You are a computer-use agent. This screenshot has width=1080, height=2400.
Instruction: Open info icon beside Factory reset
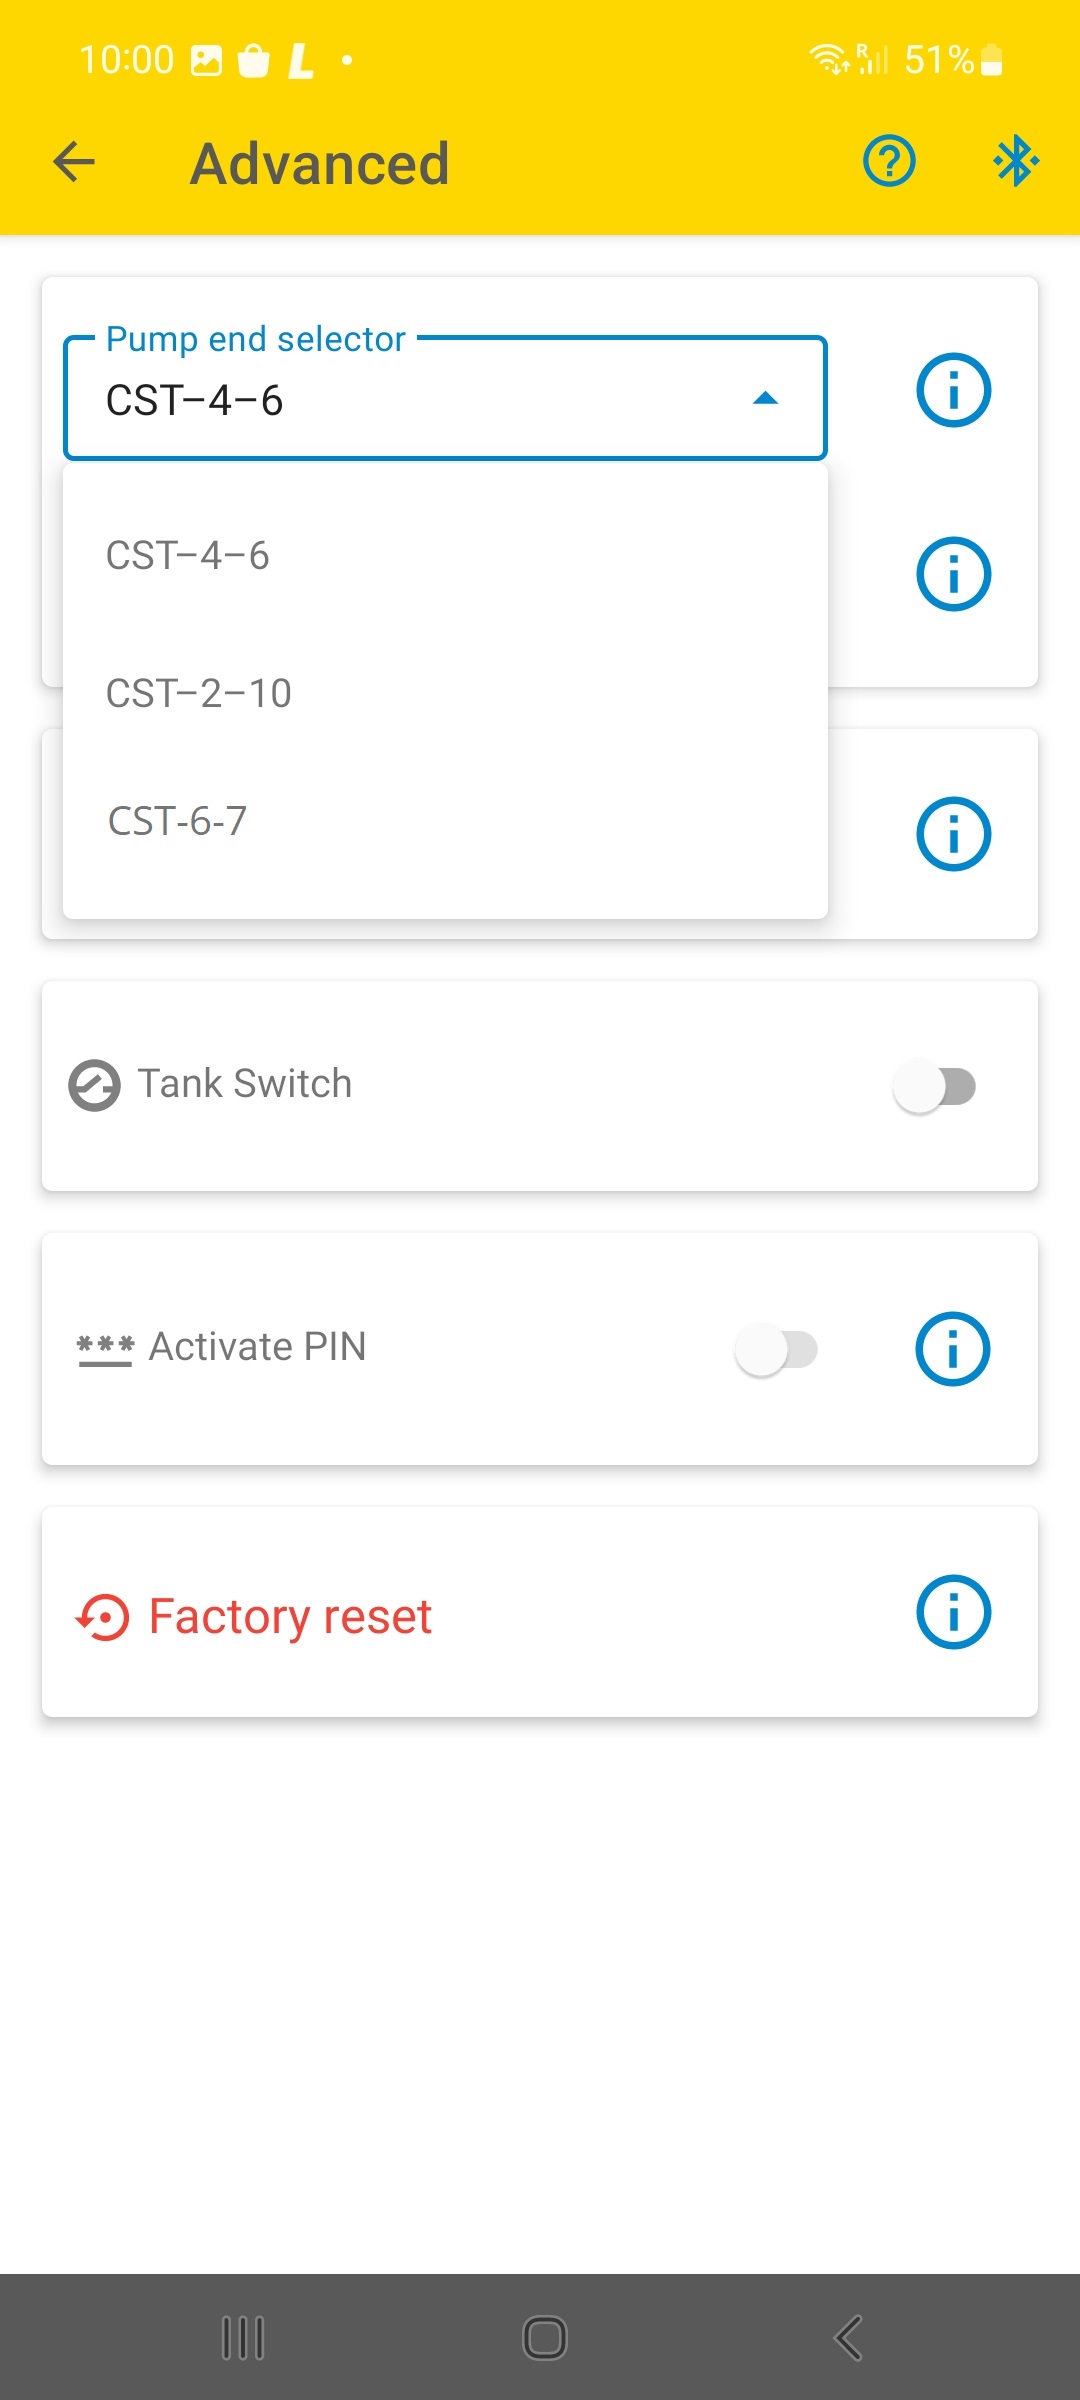click(953, 1612)
